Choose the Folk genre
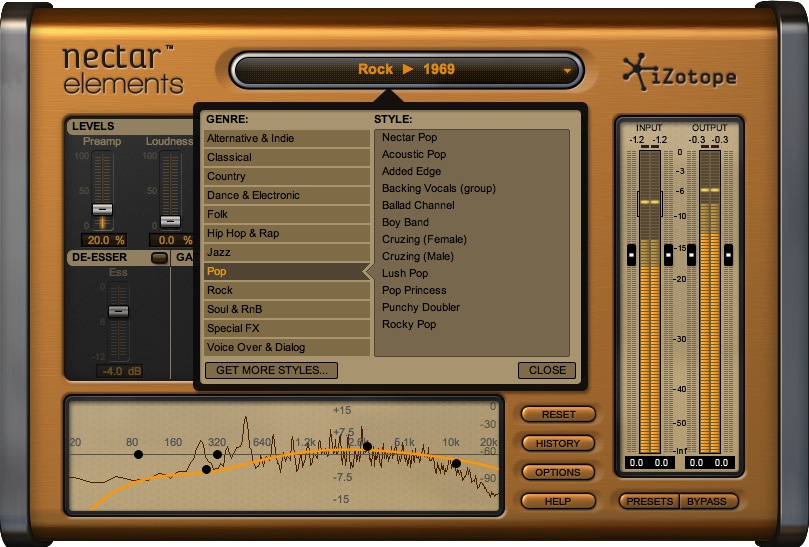 pyautogui.click(x=287, y=214)
